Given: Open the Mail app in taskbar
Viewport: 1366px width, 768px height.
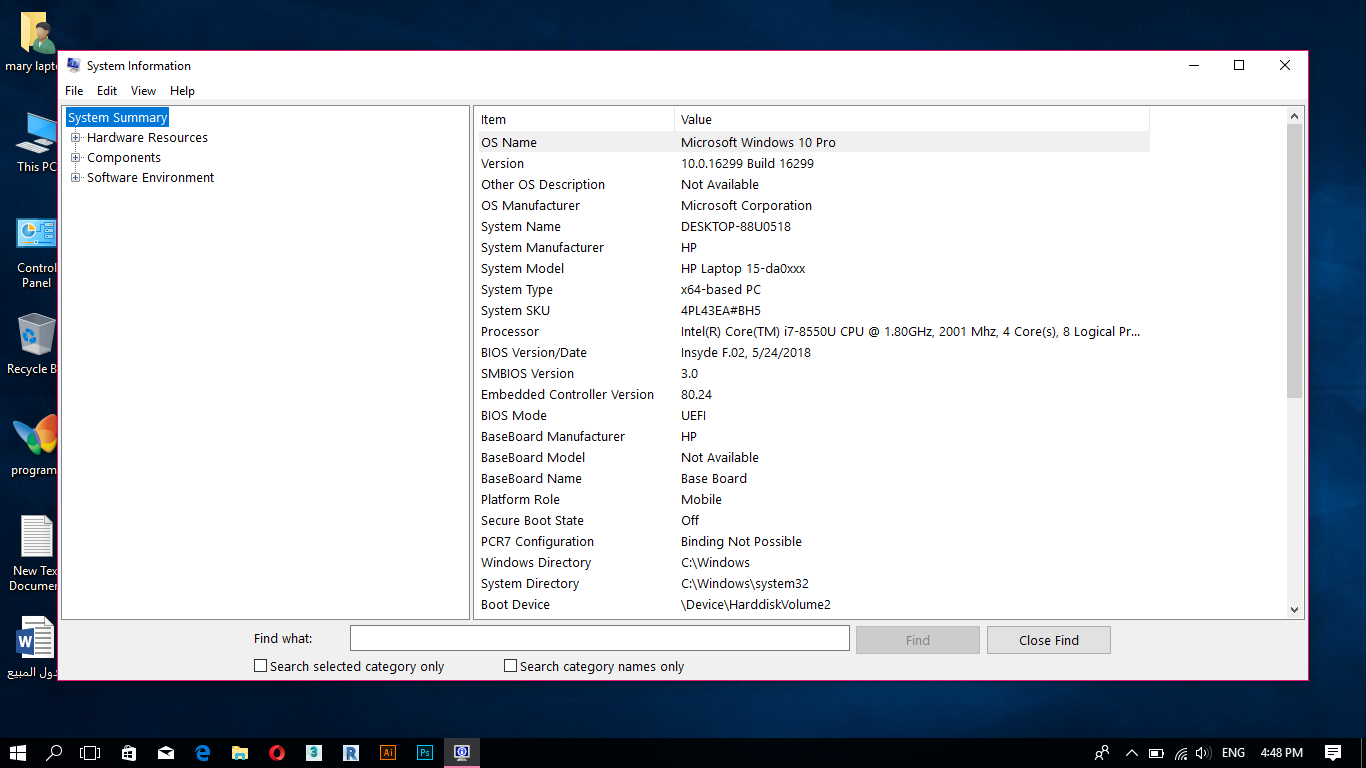Looking at the screenshot, I should click(166, 753).
